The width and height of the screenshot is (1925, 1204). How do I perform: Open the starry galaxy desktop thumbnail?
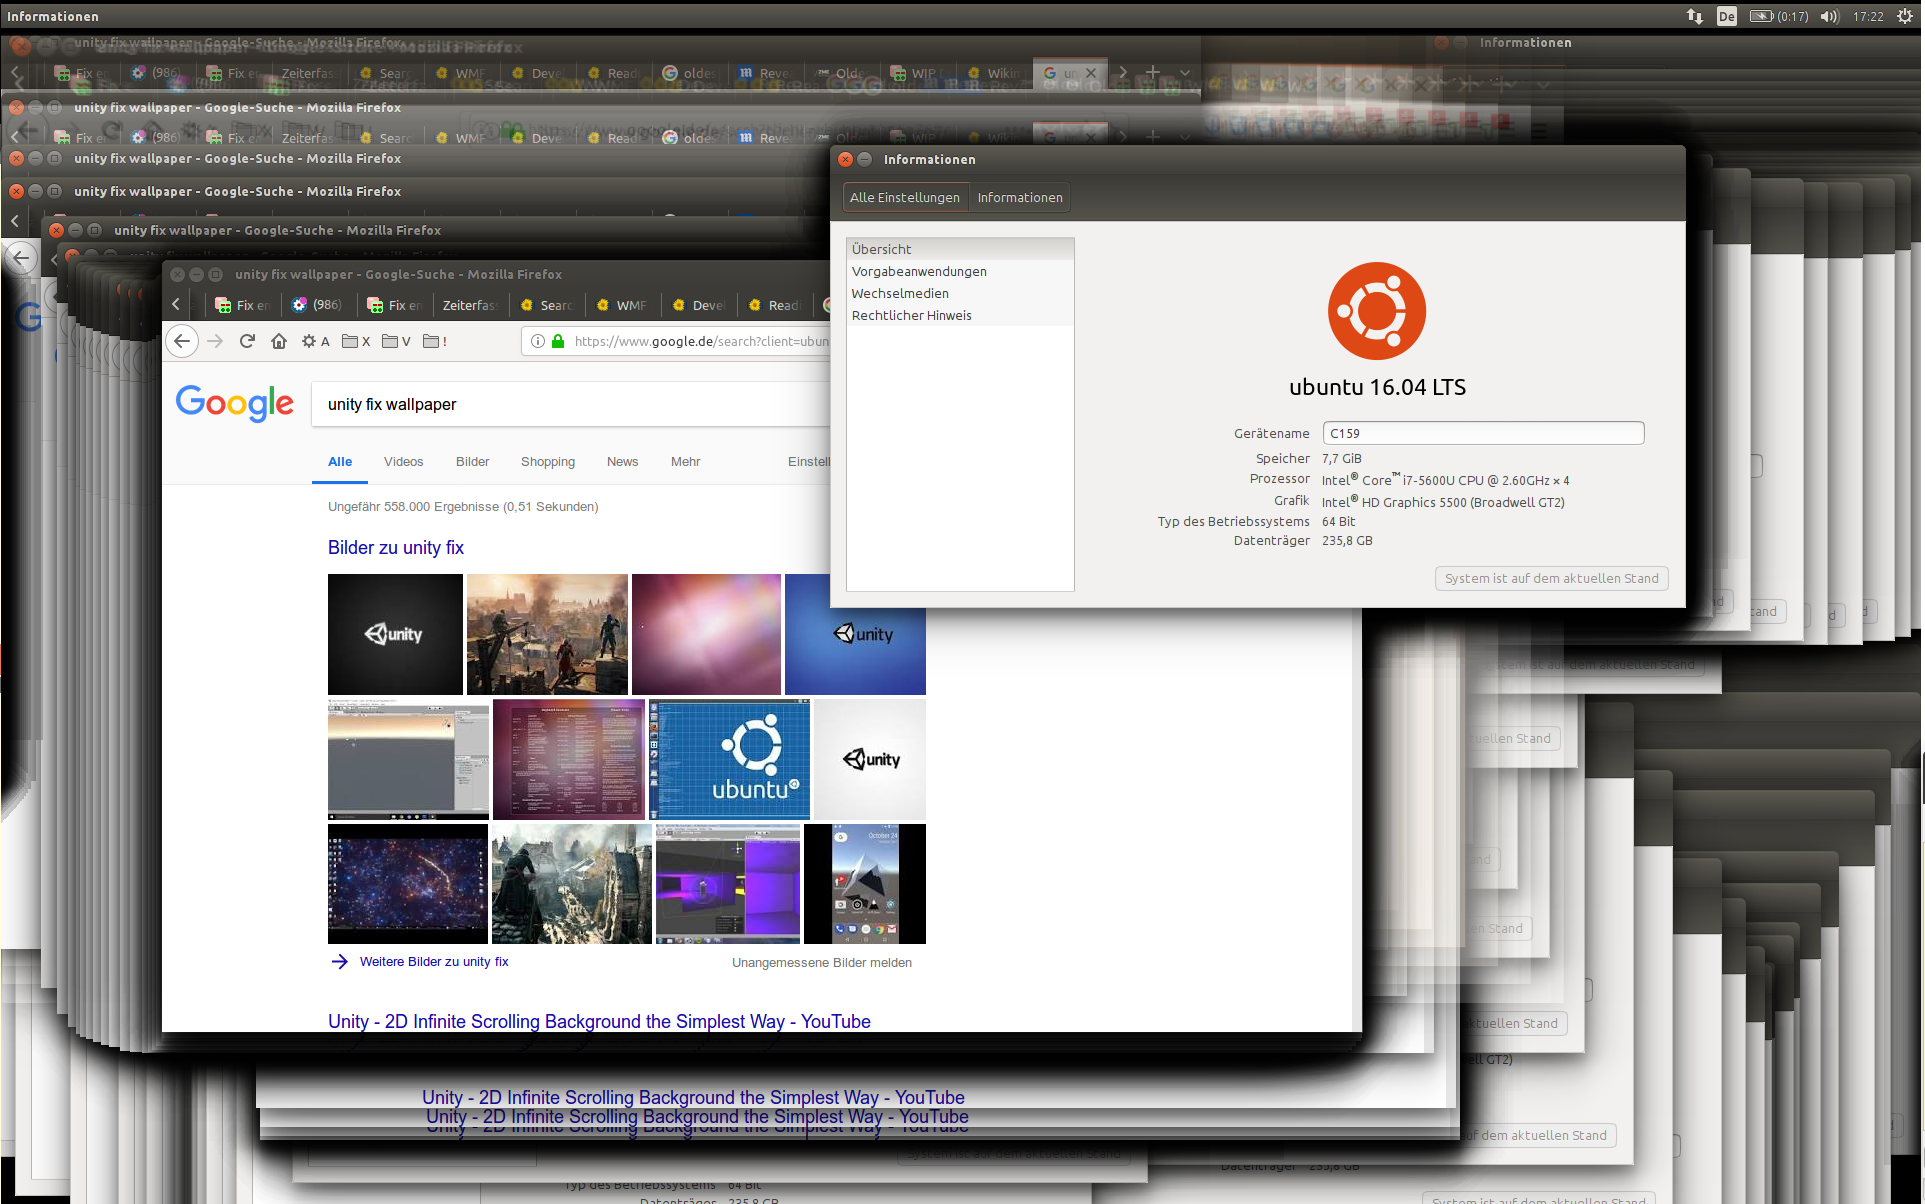click(x=408, y=884)
